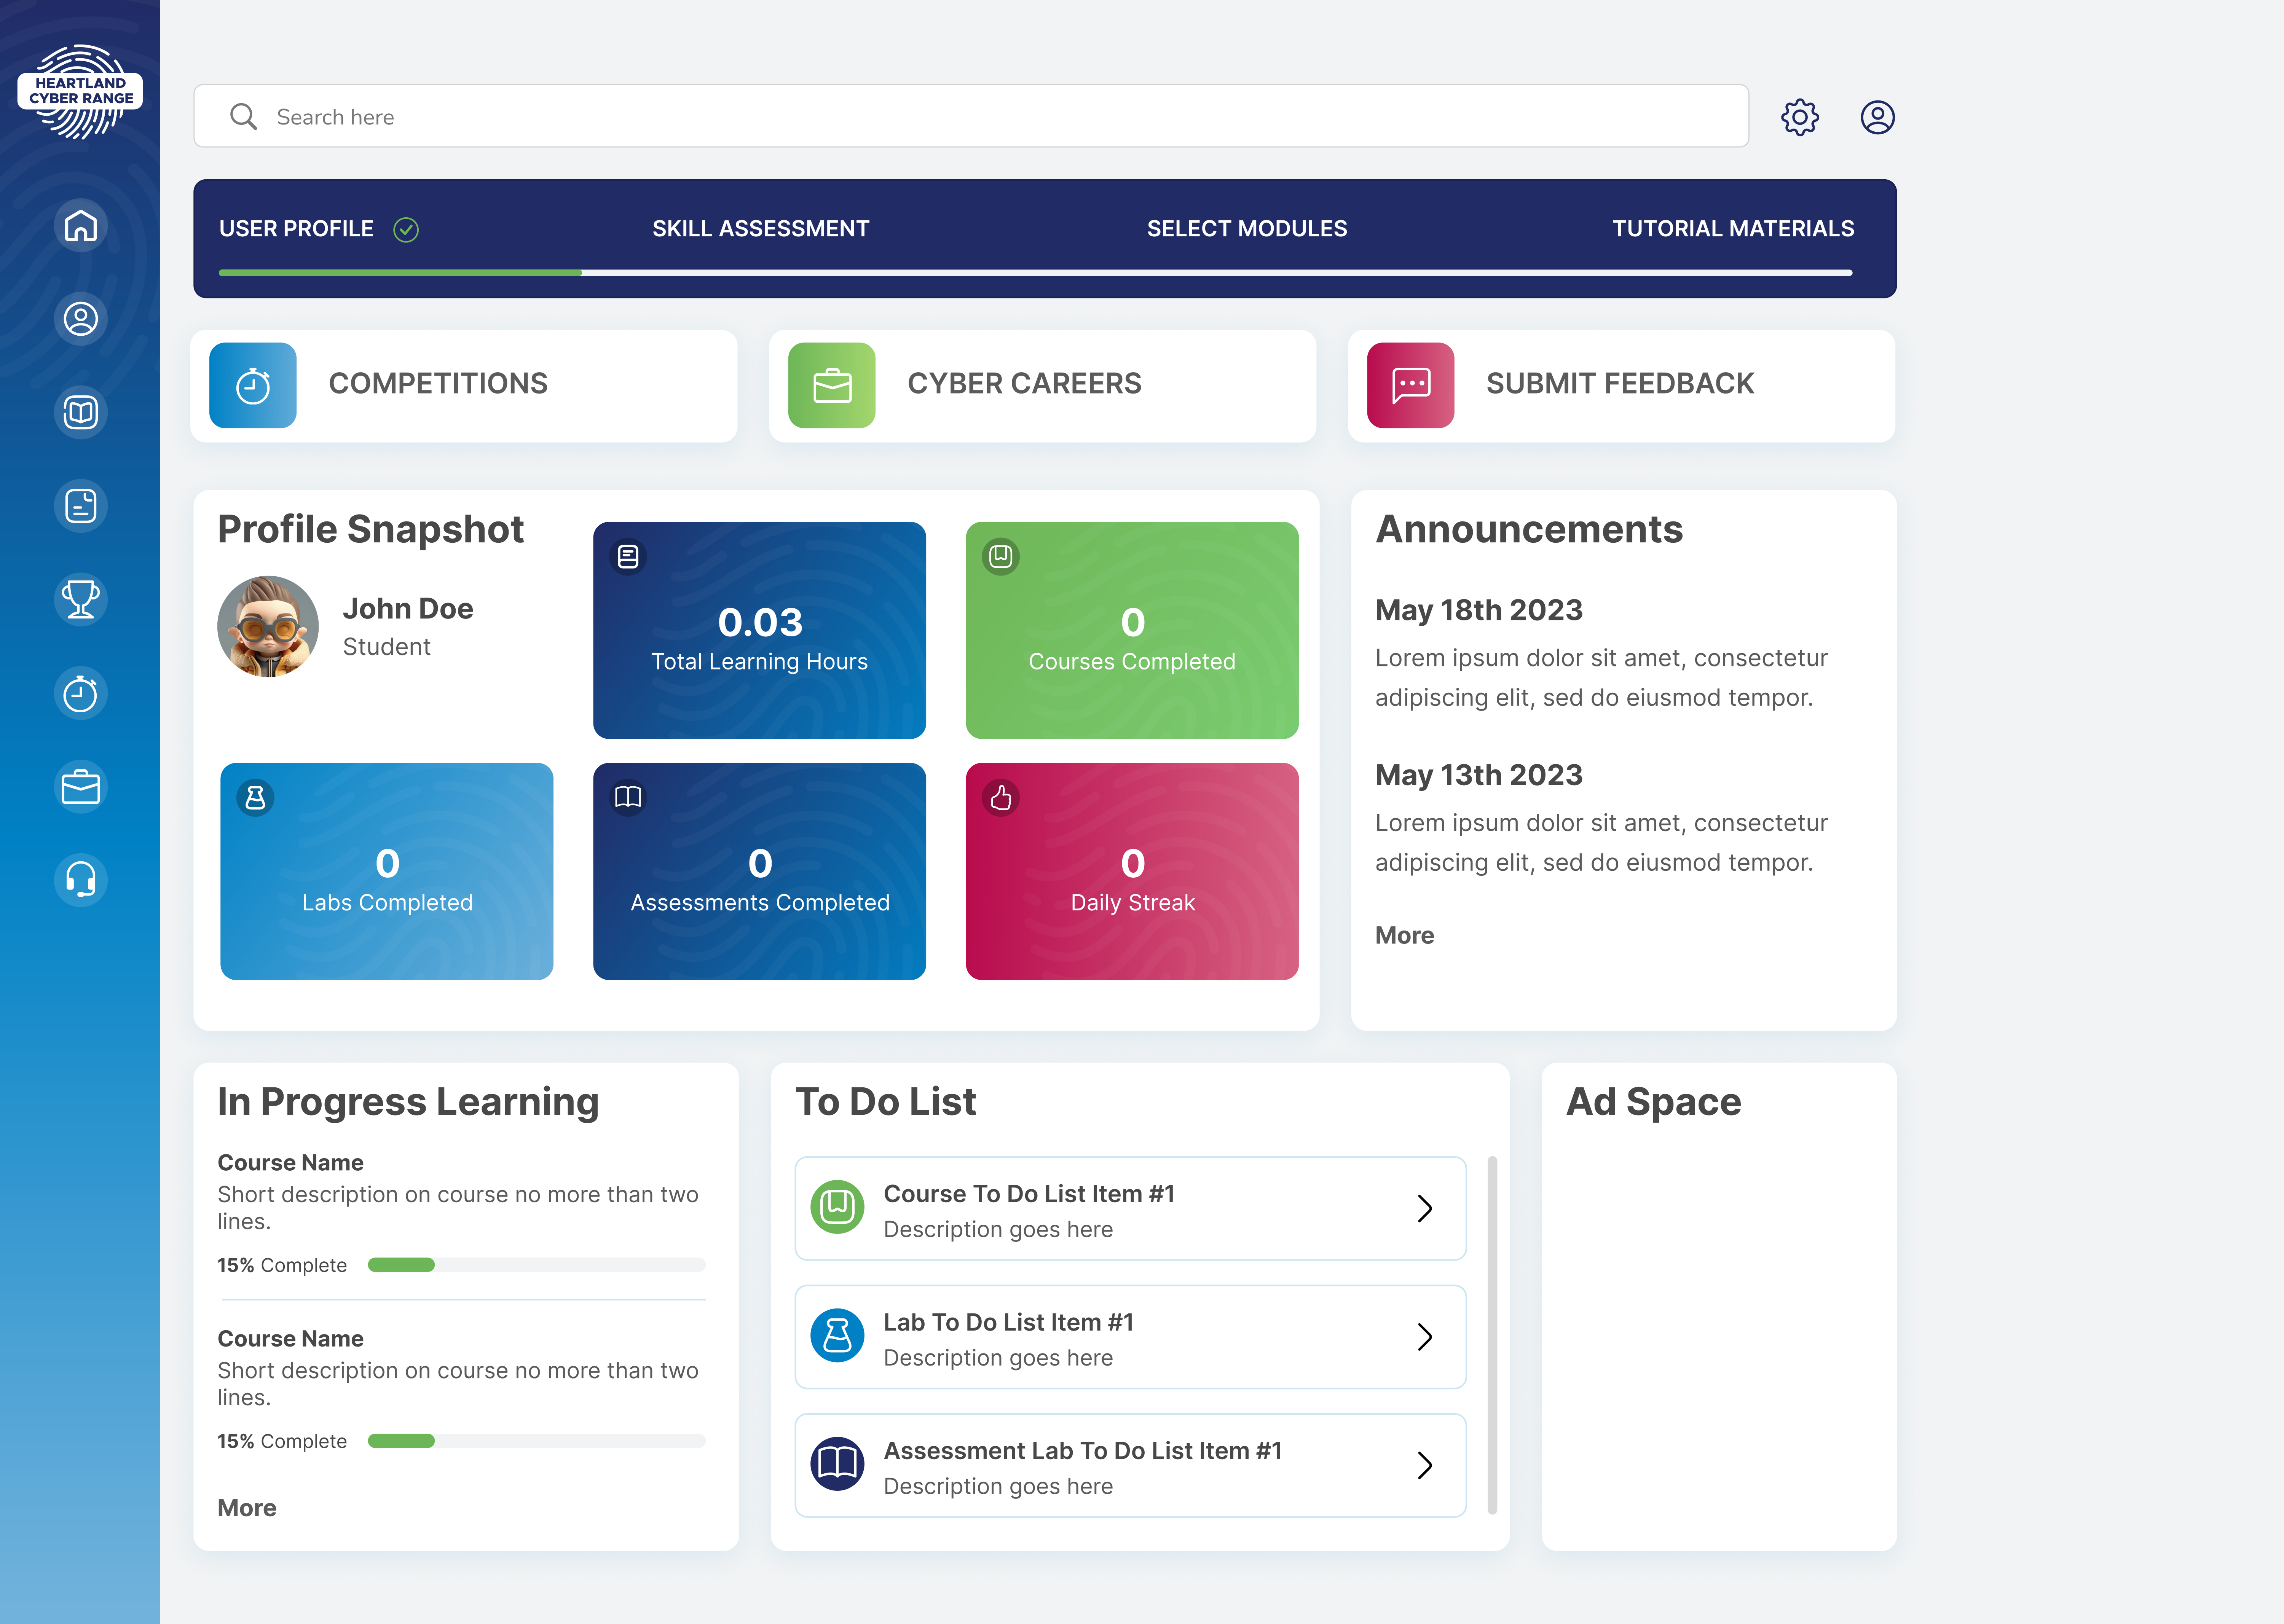Viewport: 2284px width, 1624px height.
Task: Click the Labs Completed tile
Action: point(387,872)
